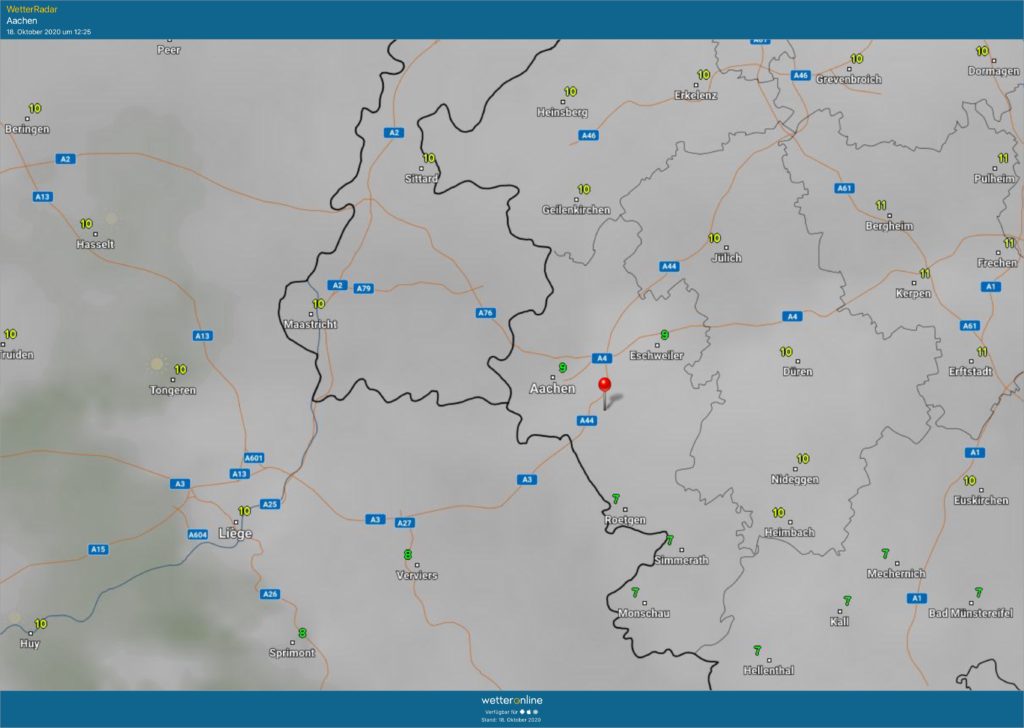
Task: Click the A1 badge left of Bad Münstereifel
Action: click(917, 599)
